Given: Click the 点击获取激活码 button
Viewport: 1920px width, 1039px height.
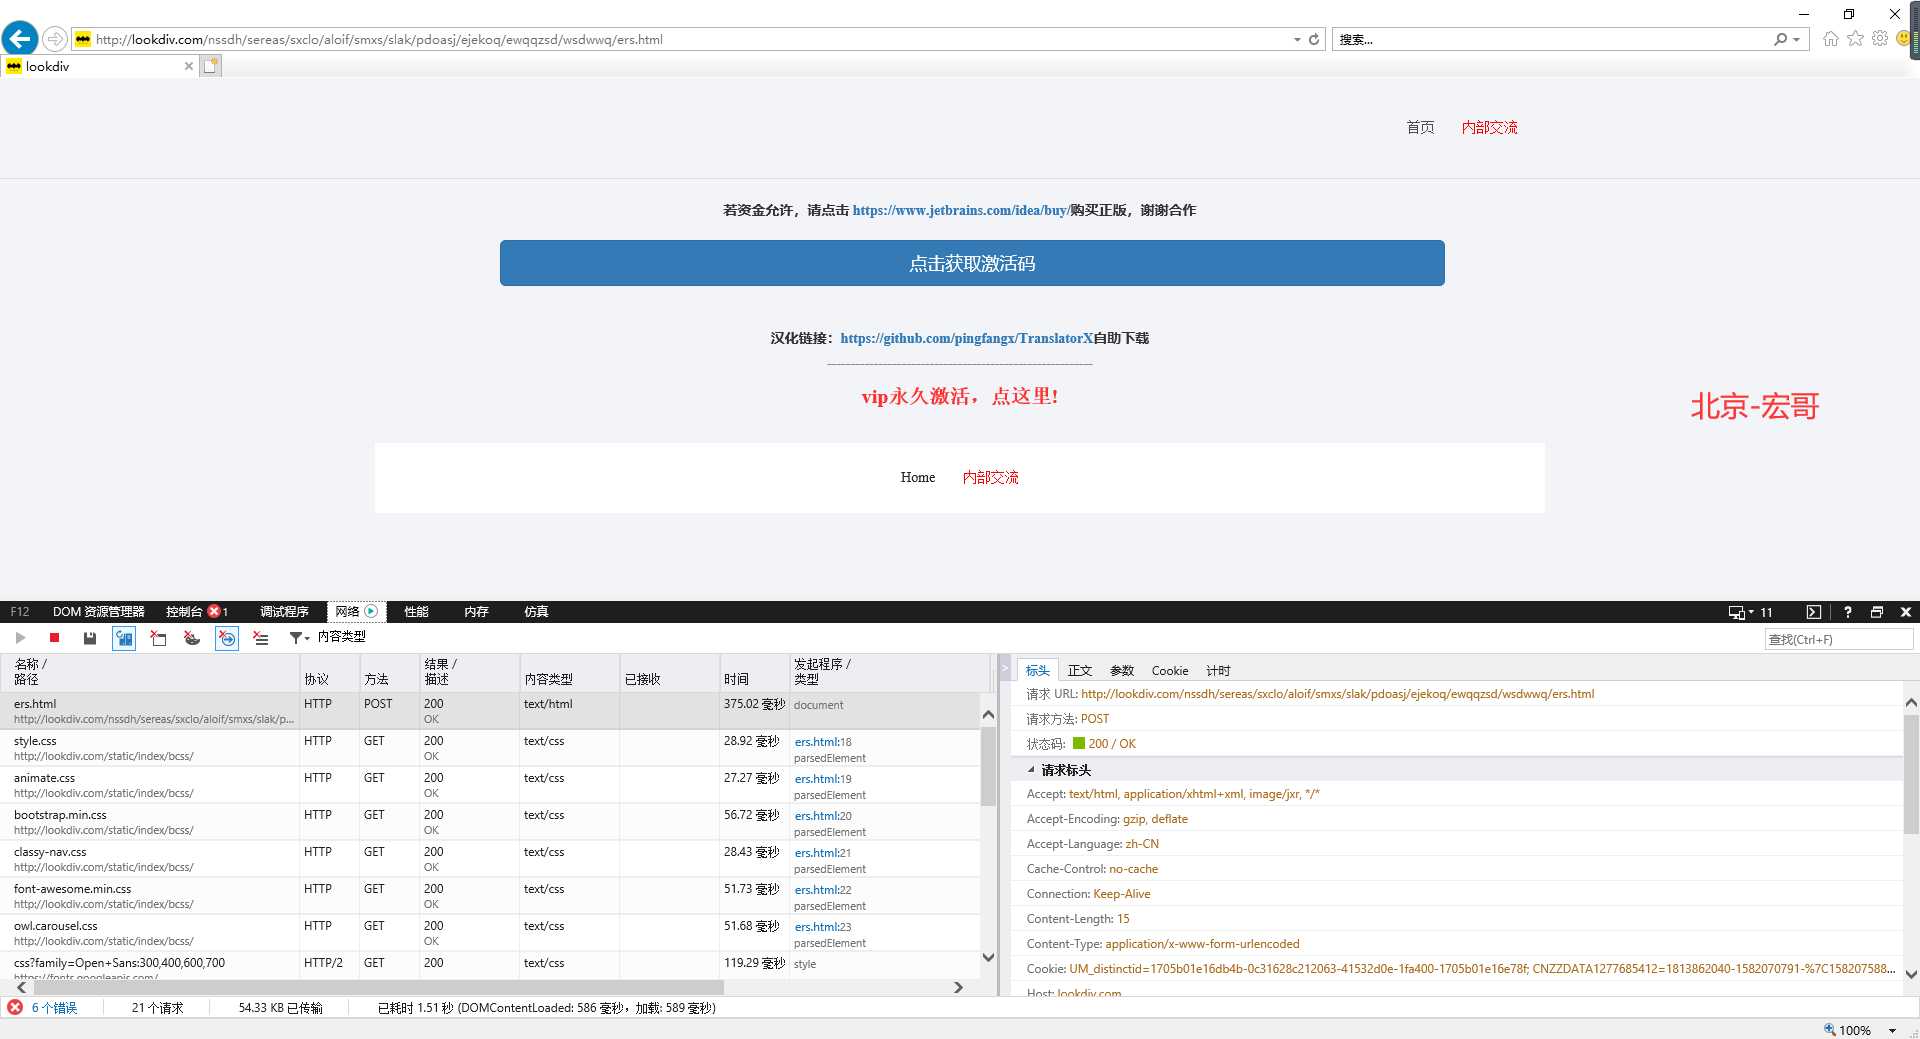Looking at the screenshot, I should (972, 263).
